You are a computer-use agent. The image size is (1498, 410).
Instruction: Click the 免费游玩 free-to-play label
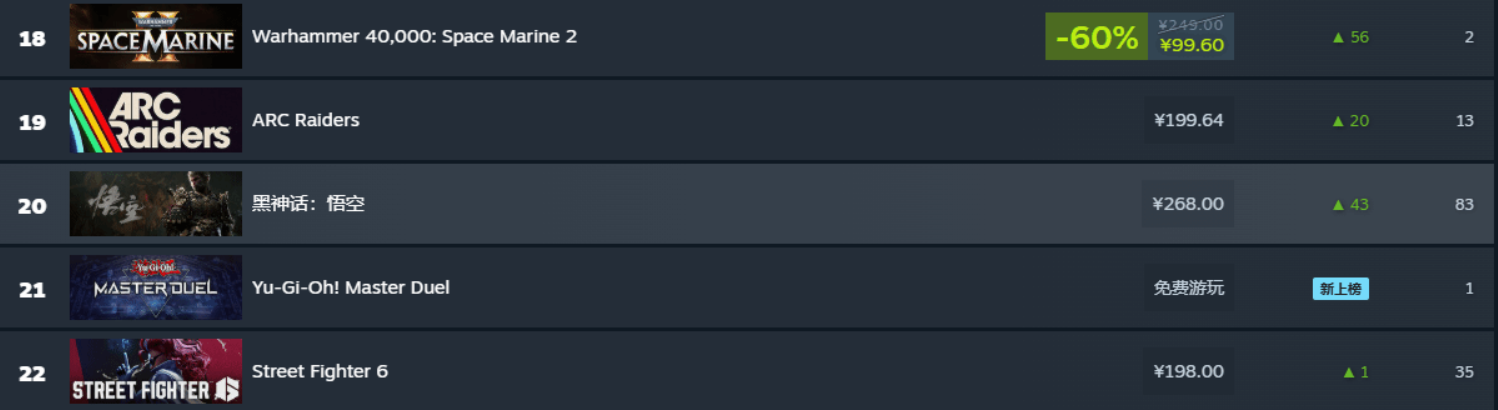click(x=1188, y=288)
